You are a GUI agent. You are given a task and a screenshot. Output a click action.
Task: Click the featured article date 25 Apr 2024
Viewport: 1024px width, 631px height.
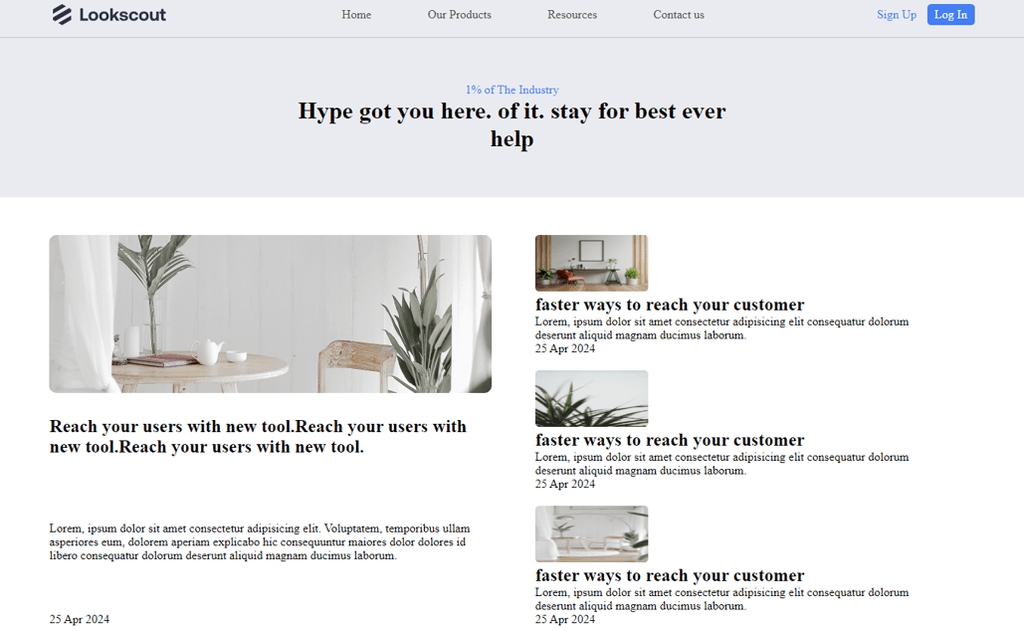(79, 619)
